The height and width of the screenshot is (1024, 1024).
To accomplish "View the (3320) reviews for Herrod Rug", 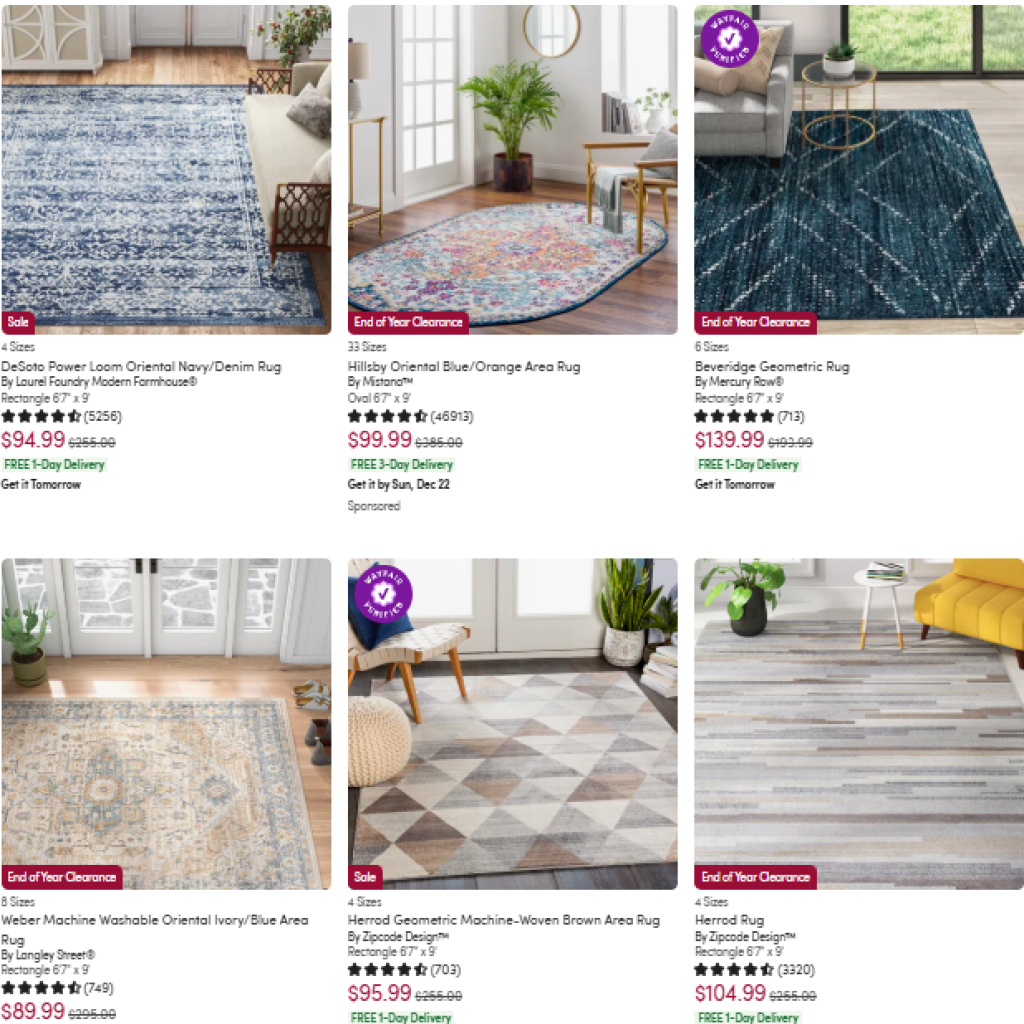I will (x=796, y=970).
